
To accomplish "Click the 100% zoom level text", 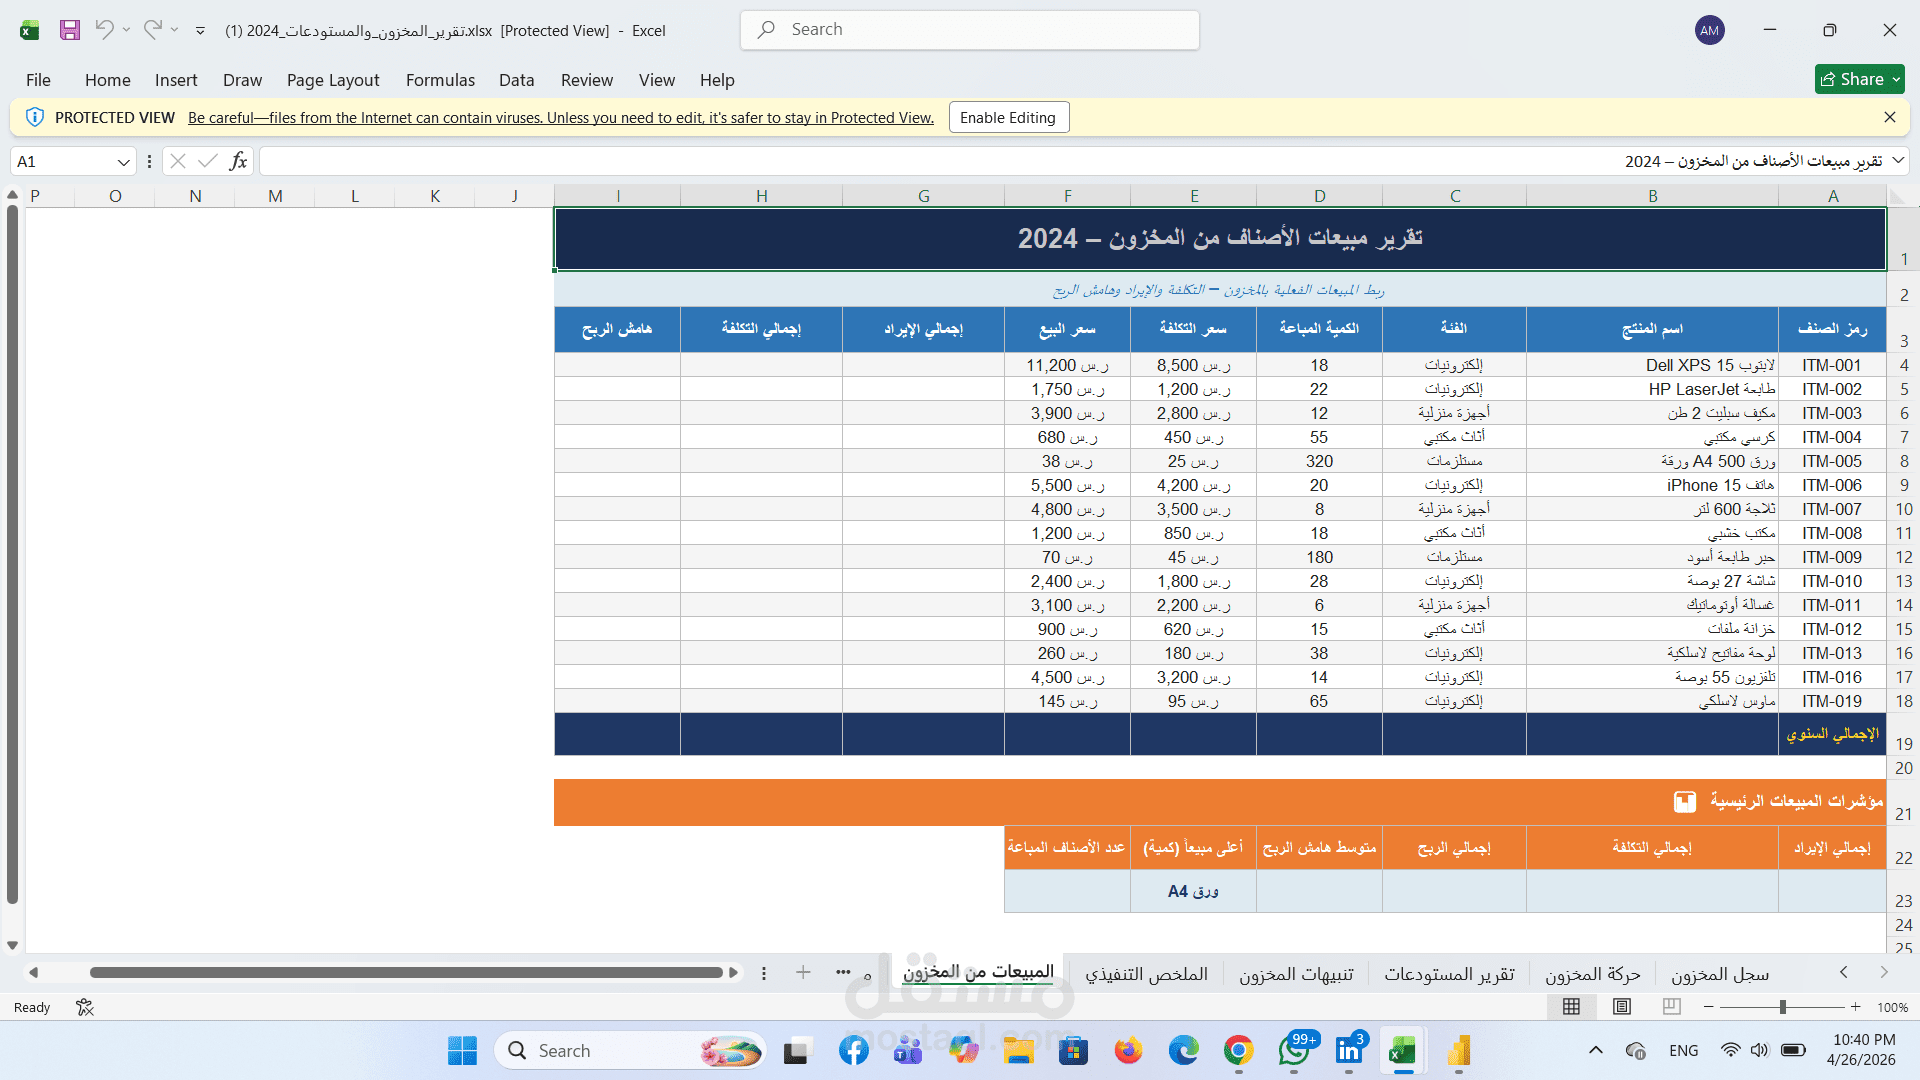I will [1892, 1007].
